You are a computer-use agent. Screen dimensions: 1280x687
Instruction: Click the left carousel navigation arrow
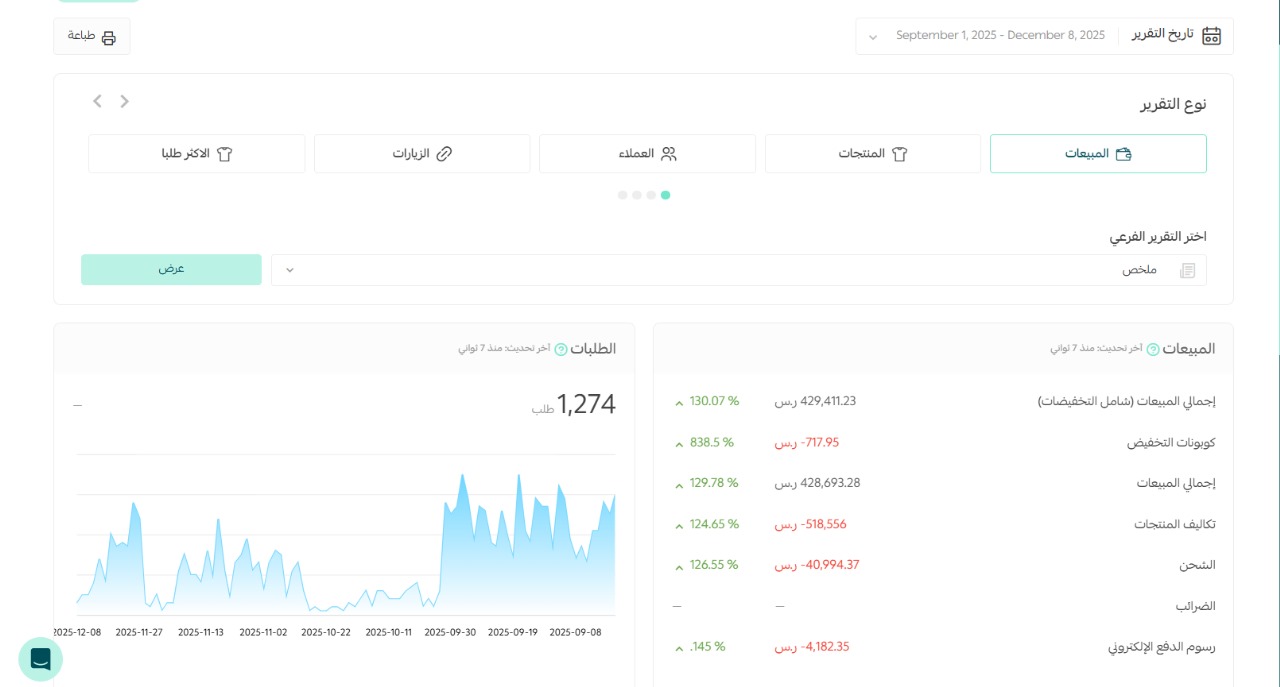[97, 101]
